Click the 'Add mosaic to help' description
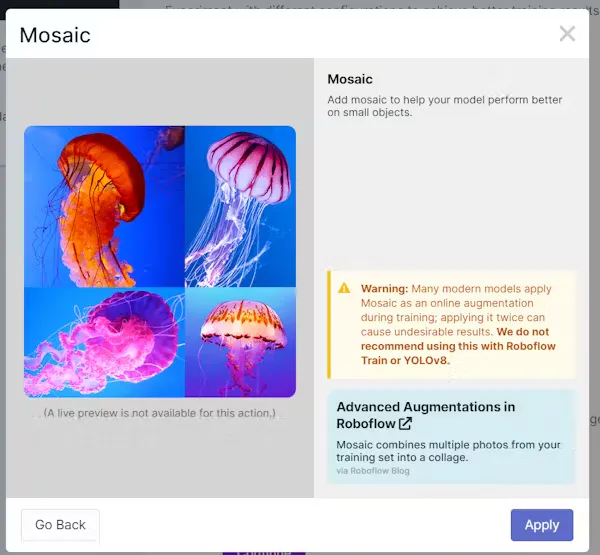Viewport: 600px width, 555px height. tap(445, 106)
